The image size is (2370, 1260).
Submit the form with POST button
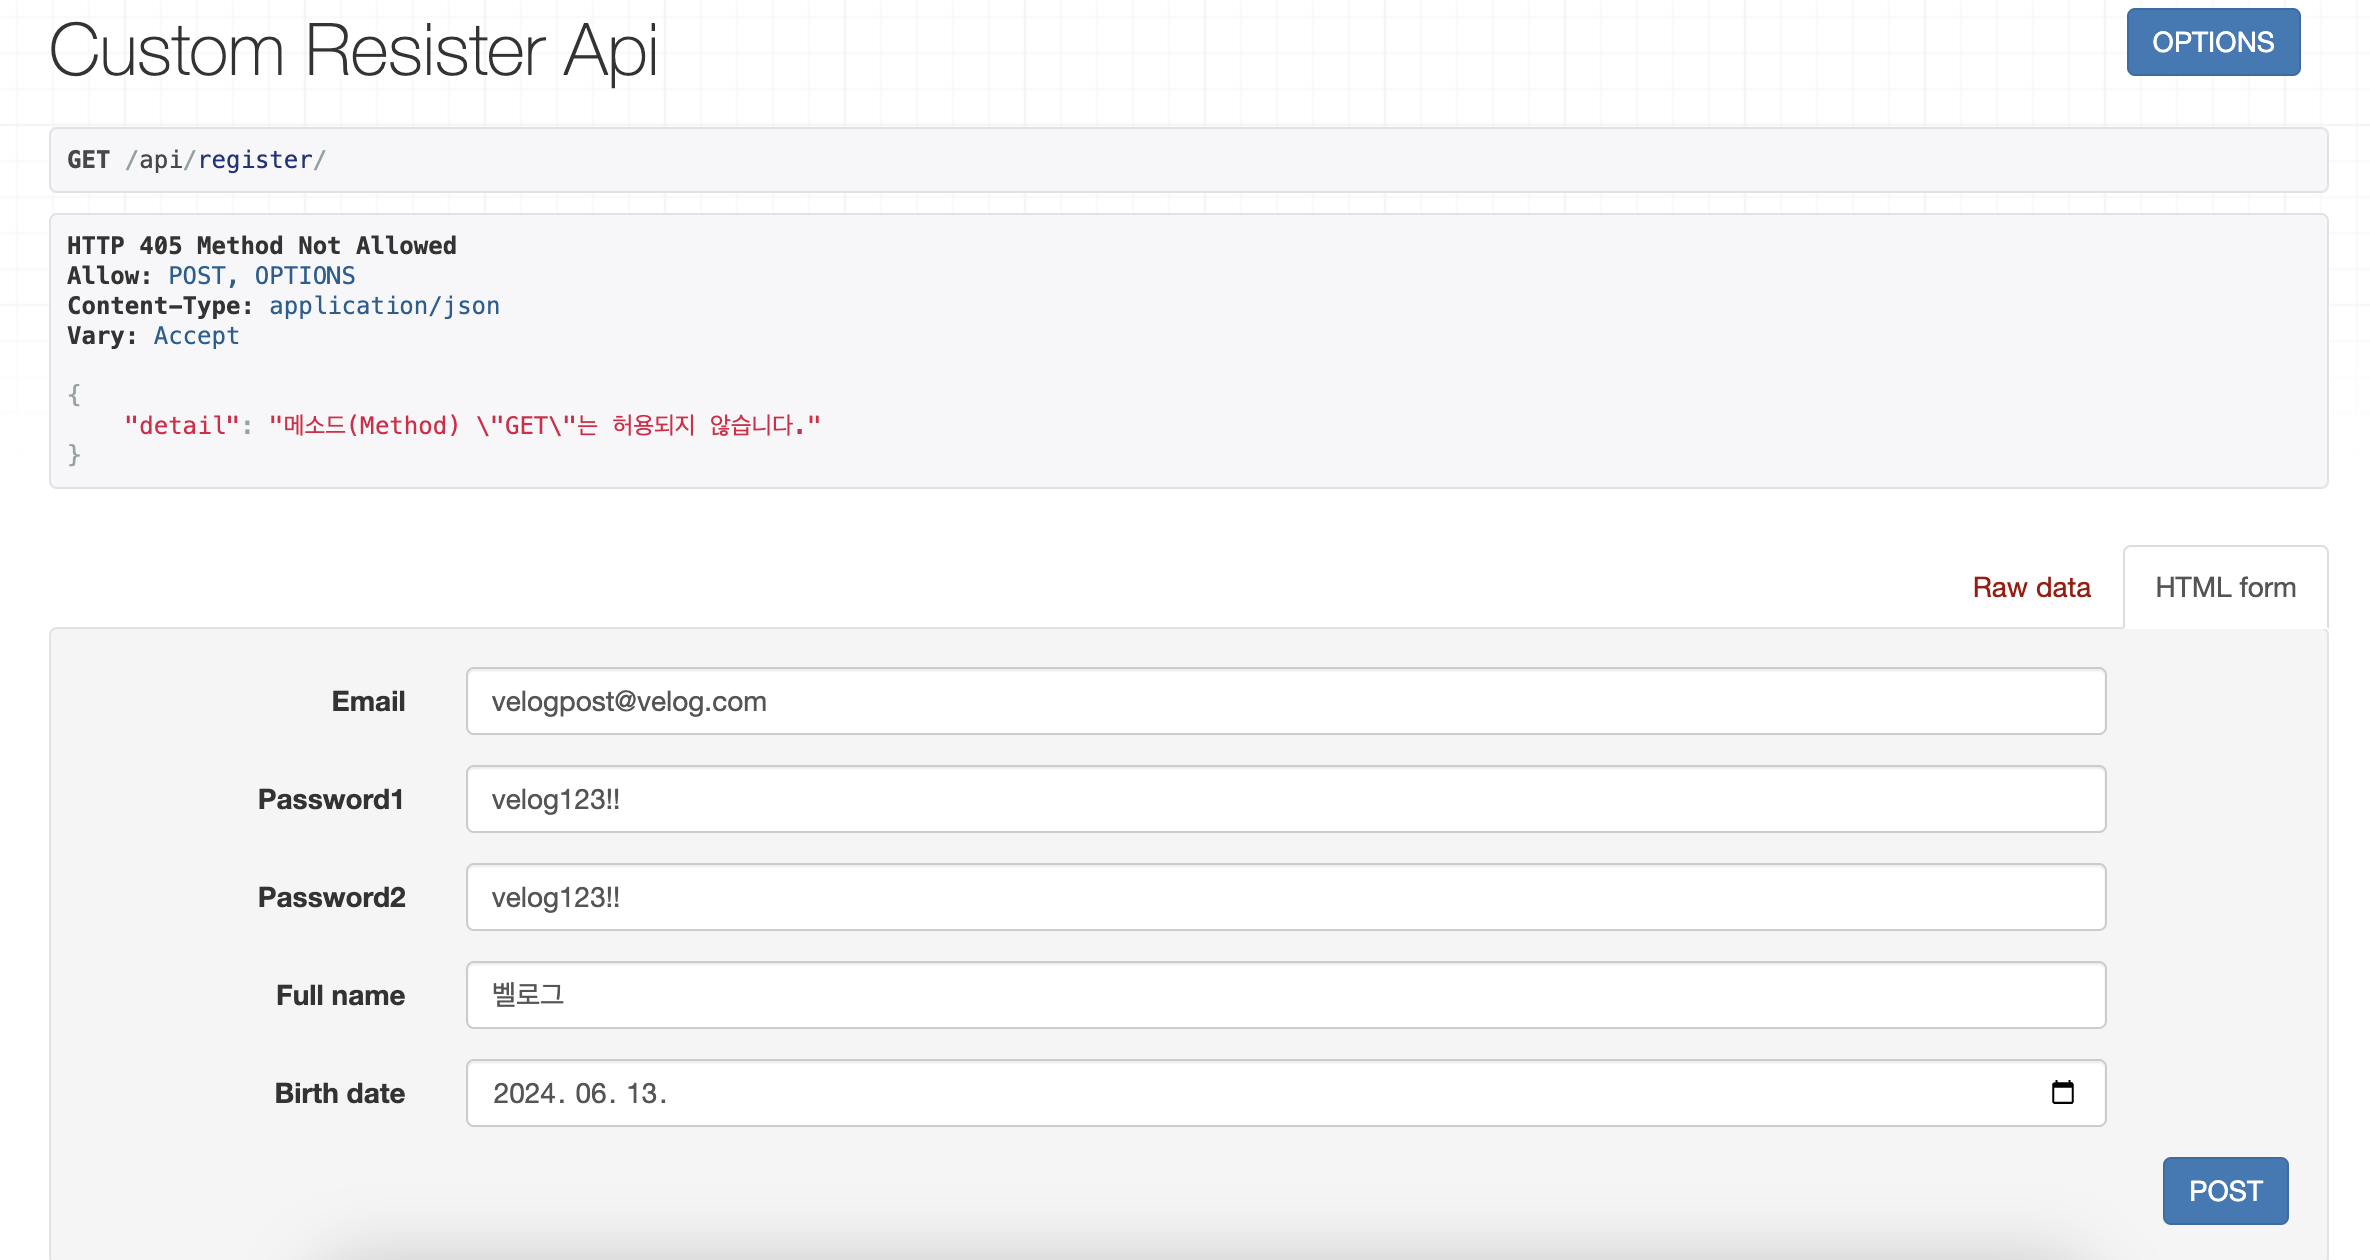coord(2224,1190)
